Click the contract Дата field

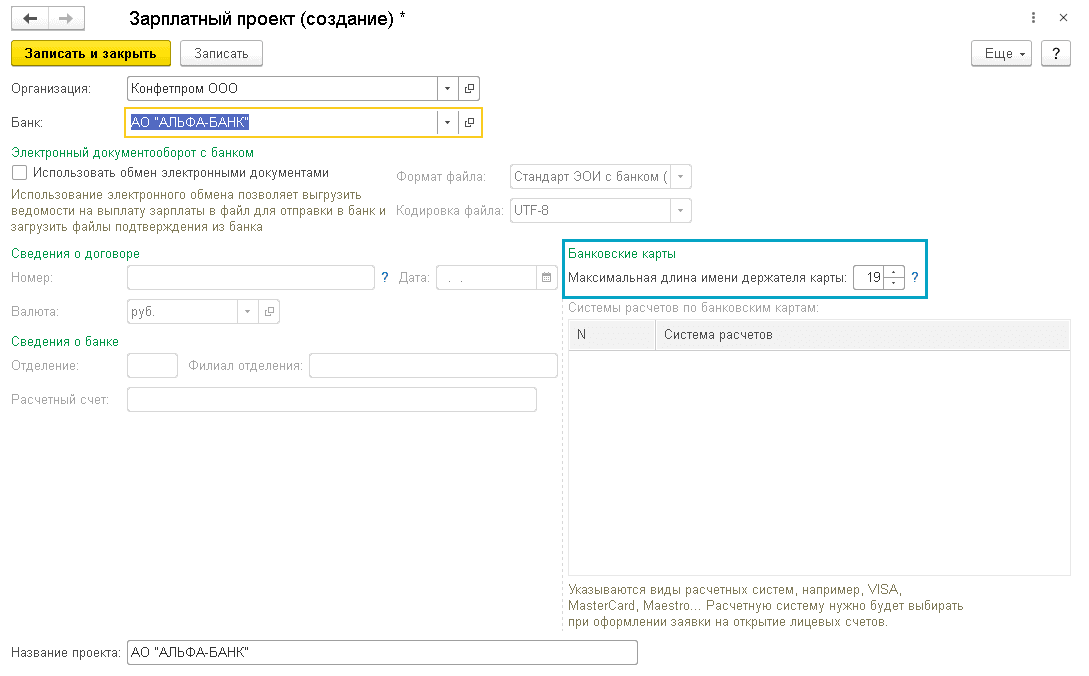486,278
